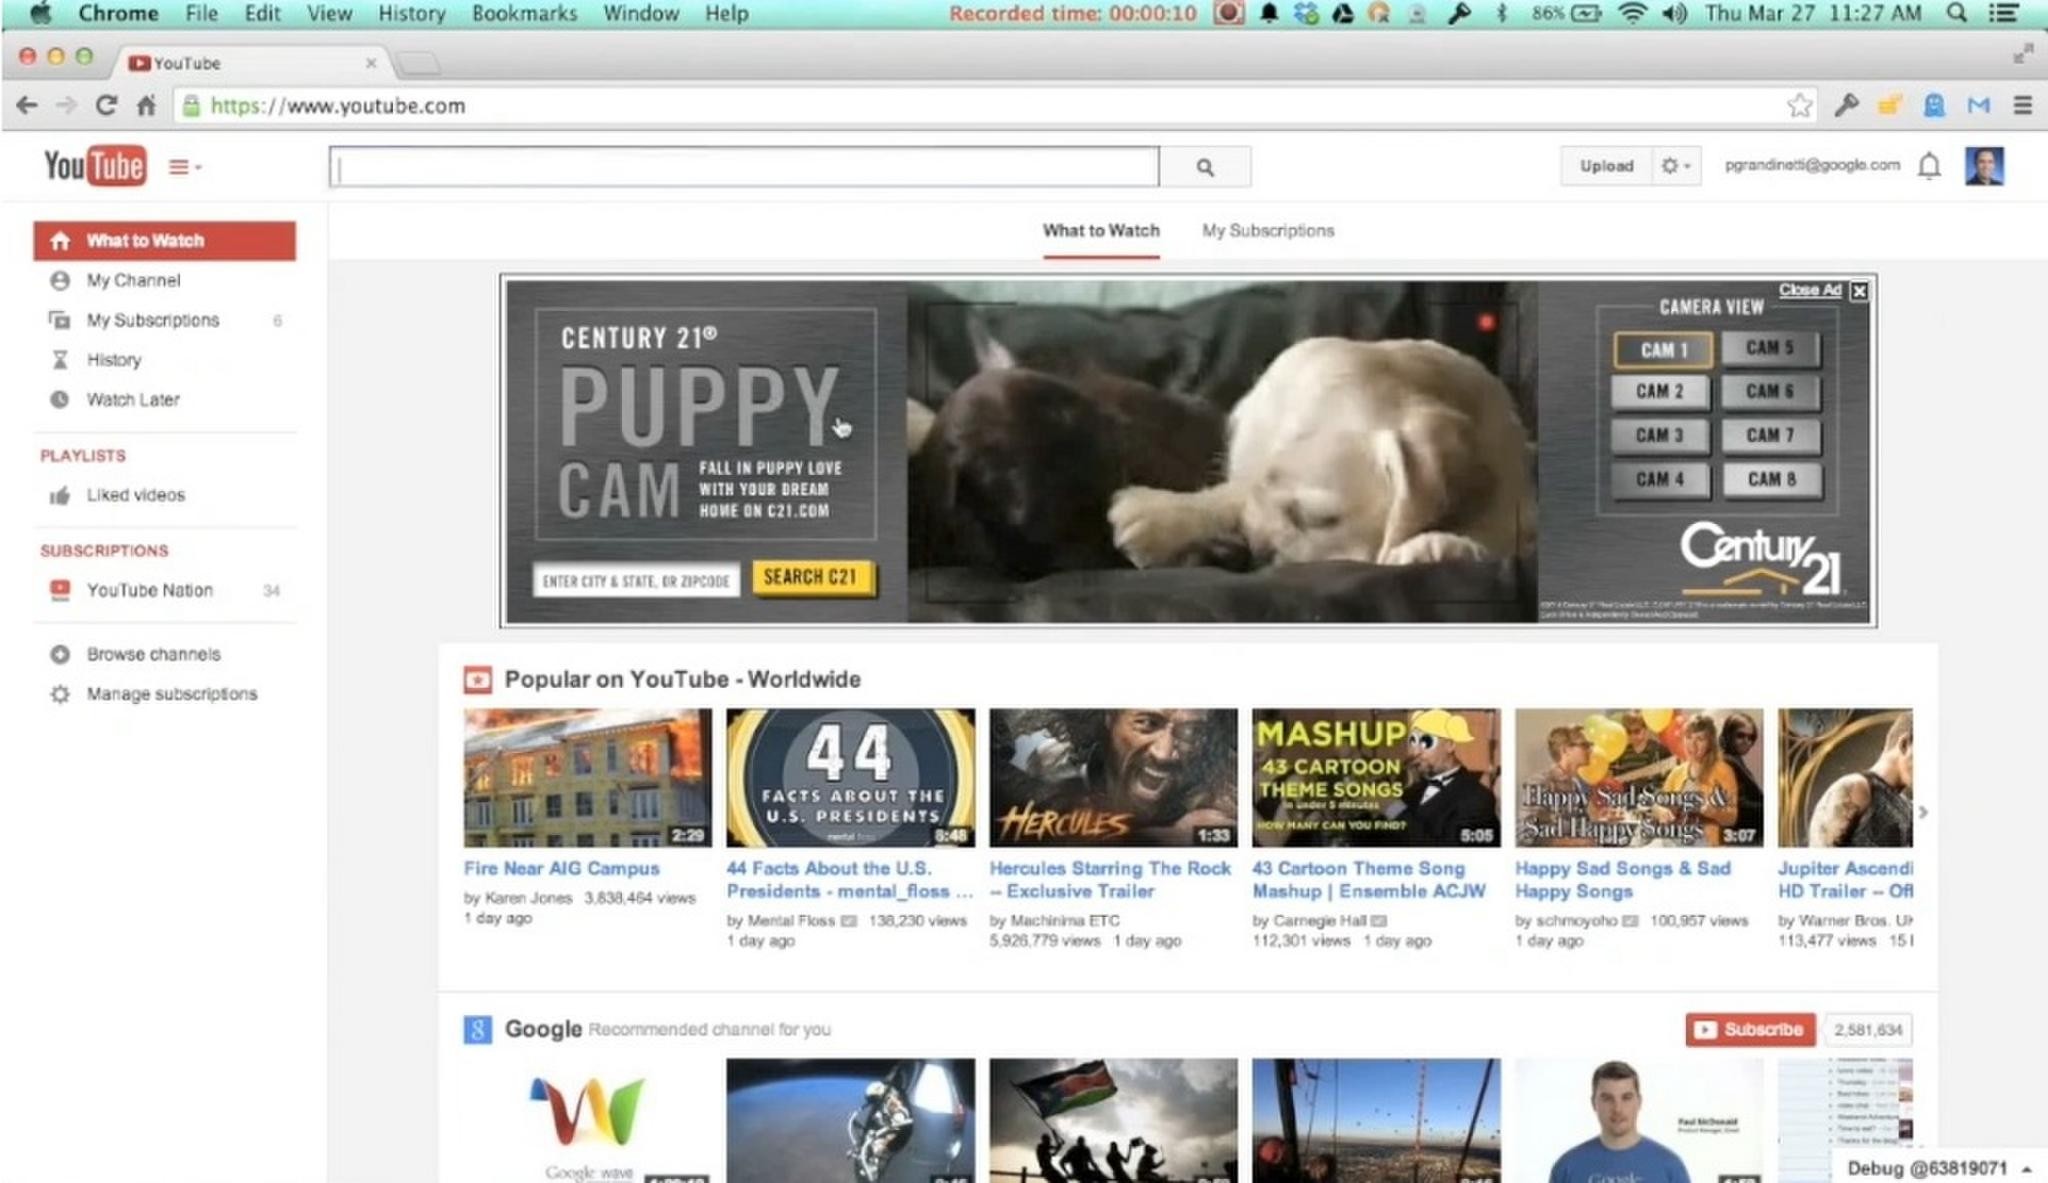The width and height of the screenshot is (2048, 1183).
Task: Click the YouTube search box
Action: 744,167
